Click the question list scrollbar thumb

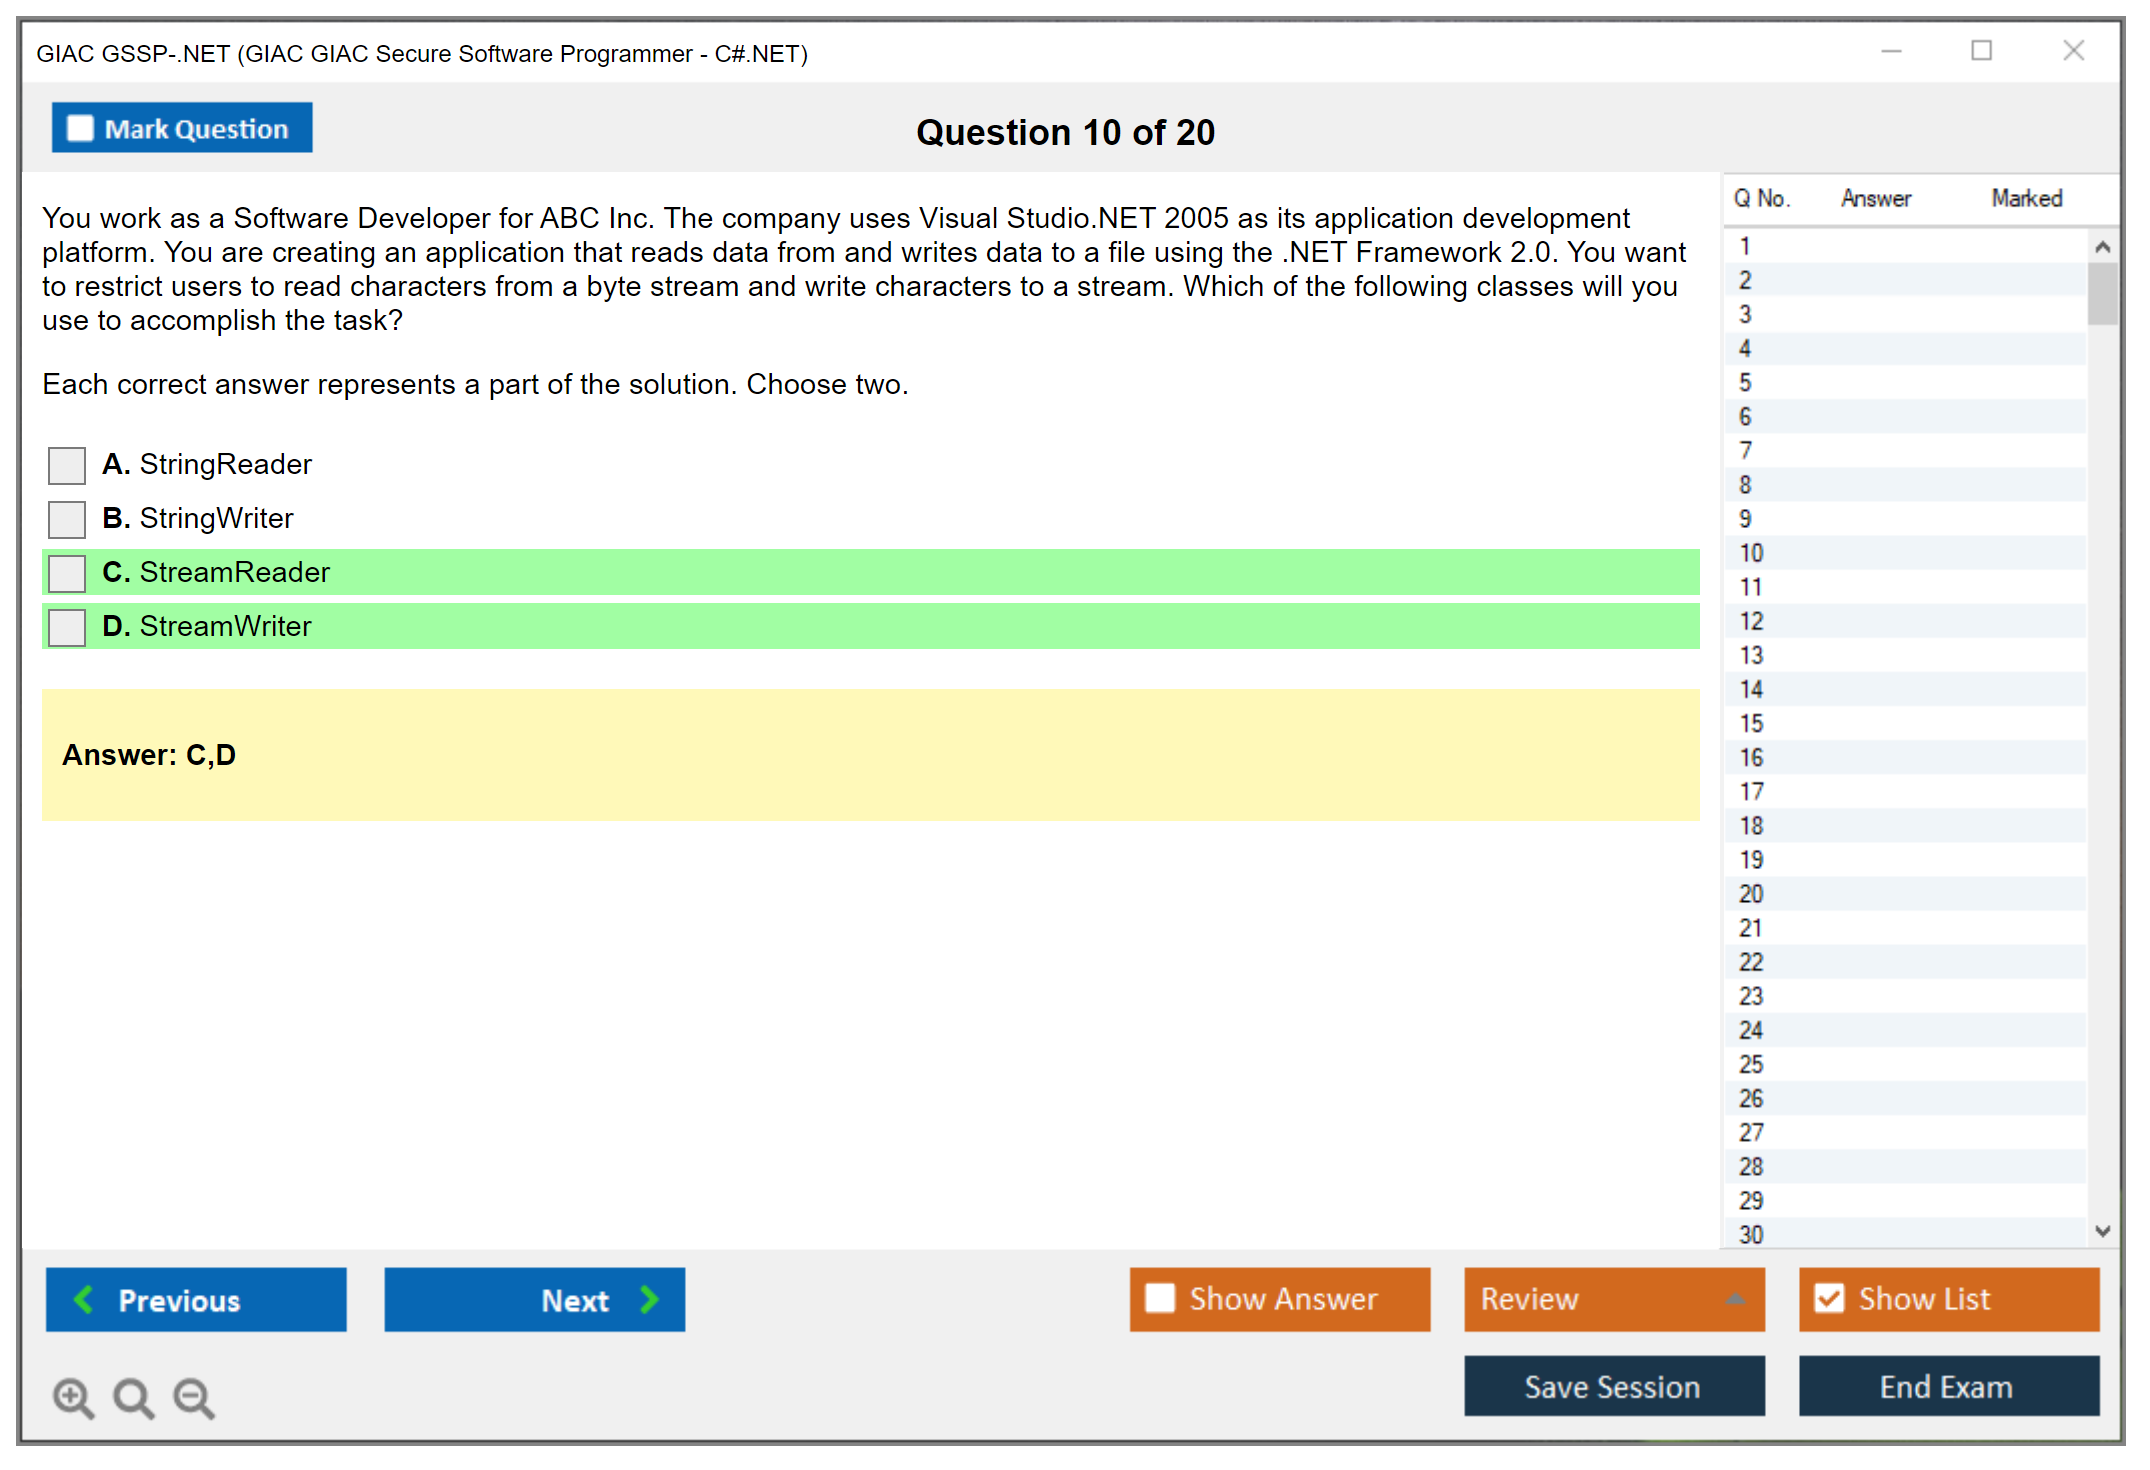[2102, 293]
